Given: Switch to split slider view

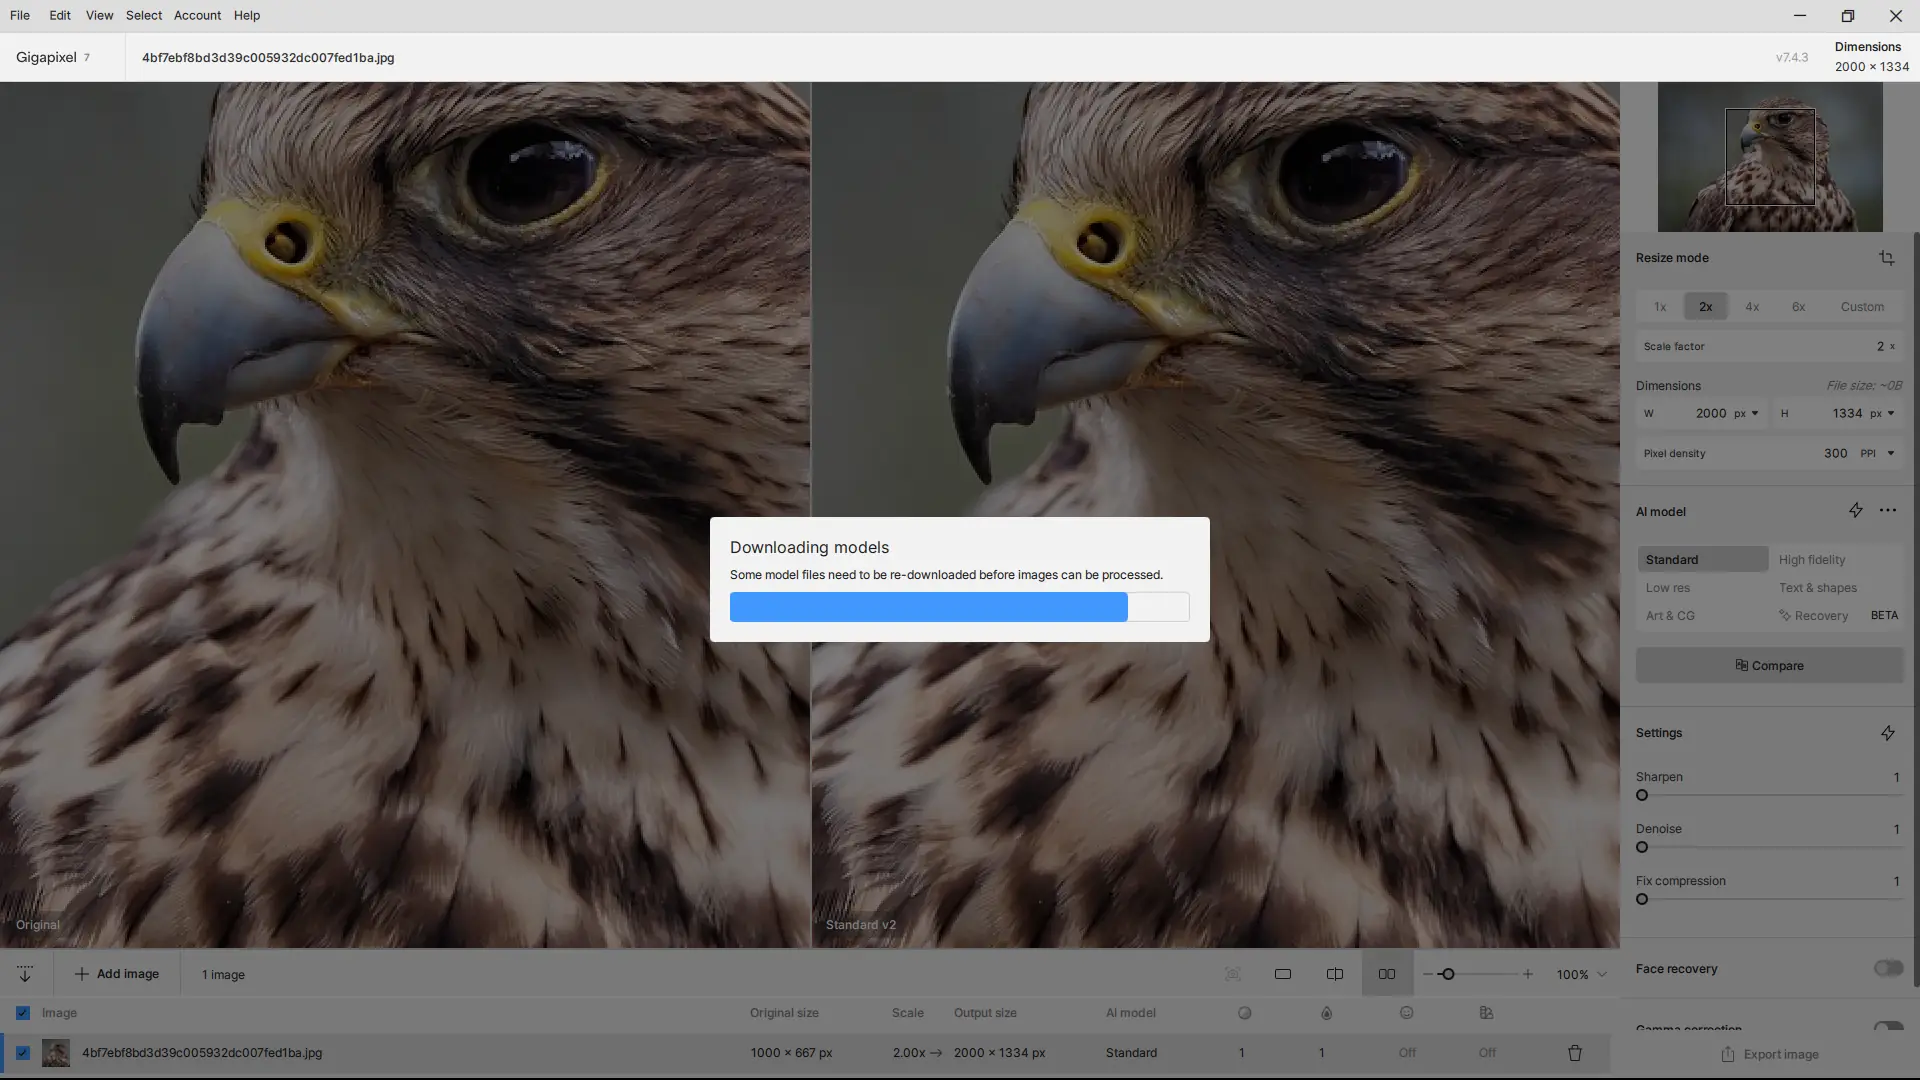Looking at the screenshot, I should [1334, 974].
